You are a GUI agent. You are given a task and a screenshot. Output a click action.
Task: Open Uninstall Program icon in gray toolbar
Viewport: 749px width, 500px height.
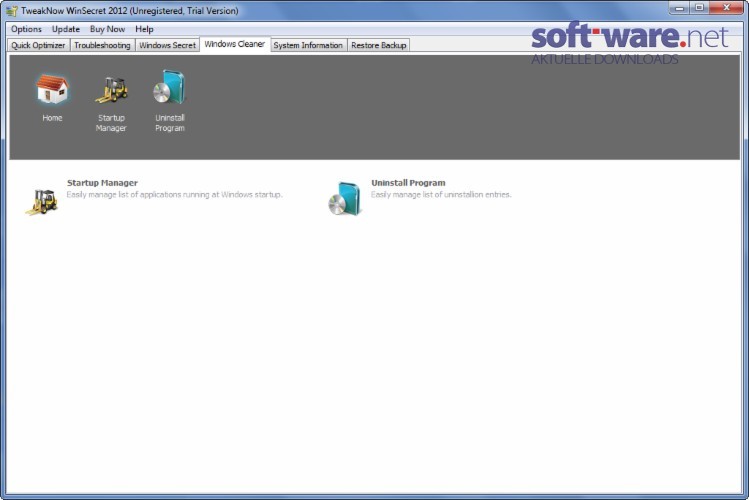(x=170, y=87)
